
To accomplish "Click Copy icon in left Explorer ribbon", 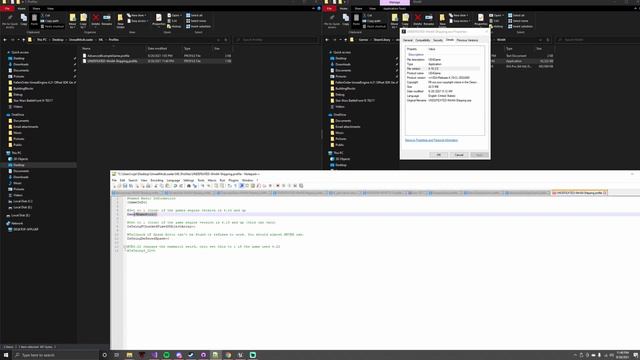I will coord(24,20).
